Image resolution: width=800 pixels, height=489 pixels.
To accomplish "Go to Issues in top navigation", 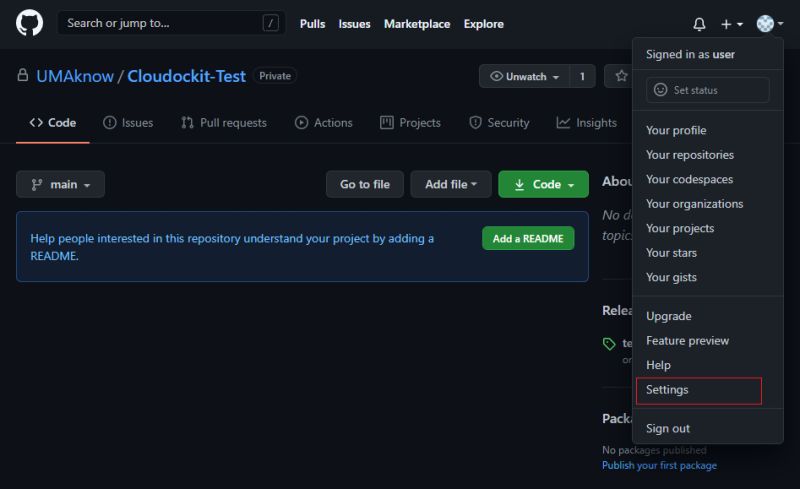I will (x=354, y=24).
